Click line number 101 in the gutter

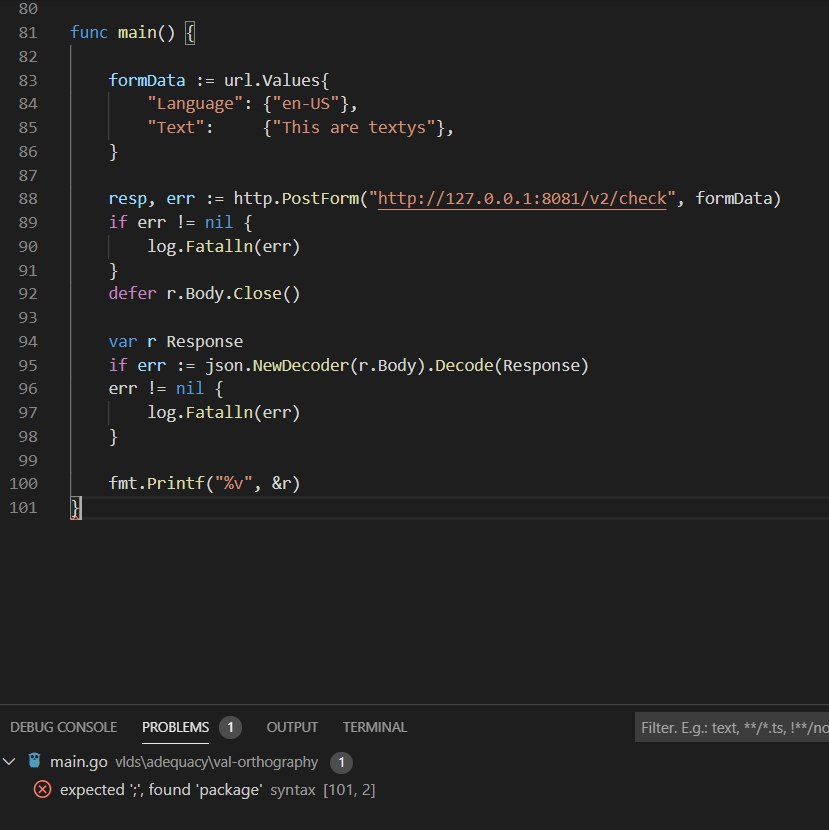coord(23,508)
